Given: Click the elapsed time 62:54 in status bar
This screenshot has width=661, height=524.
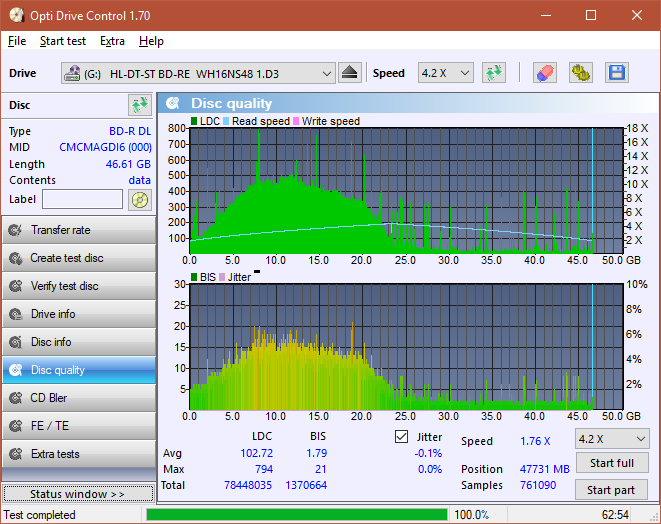Looking at the screenshot, I should (615, 515).
